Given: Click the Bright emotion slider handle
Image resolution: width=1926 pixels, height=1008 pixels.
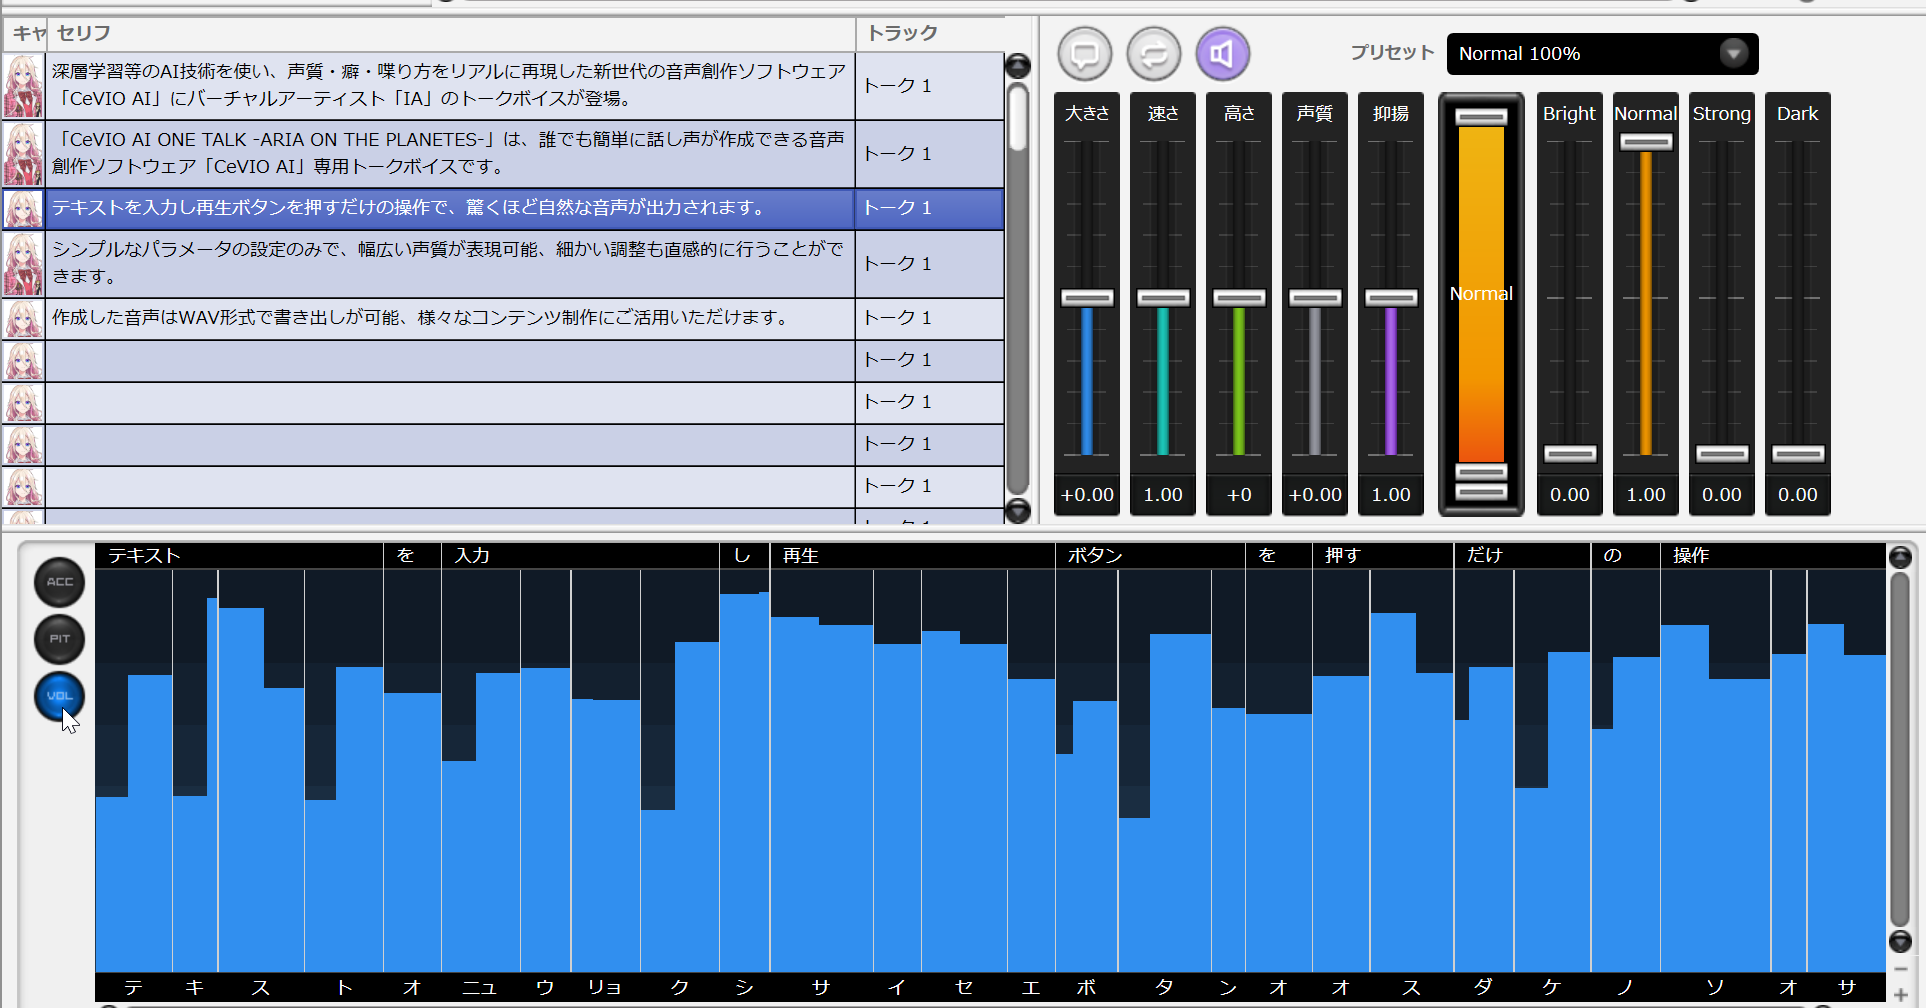Looking at the screenshot, I should tap(1570, 454).
